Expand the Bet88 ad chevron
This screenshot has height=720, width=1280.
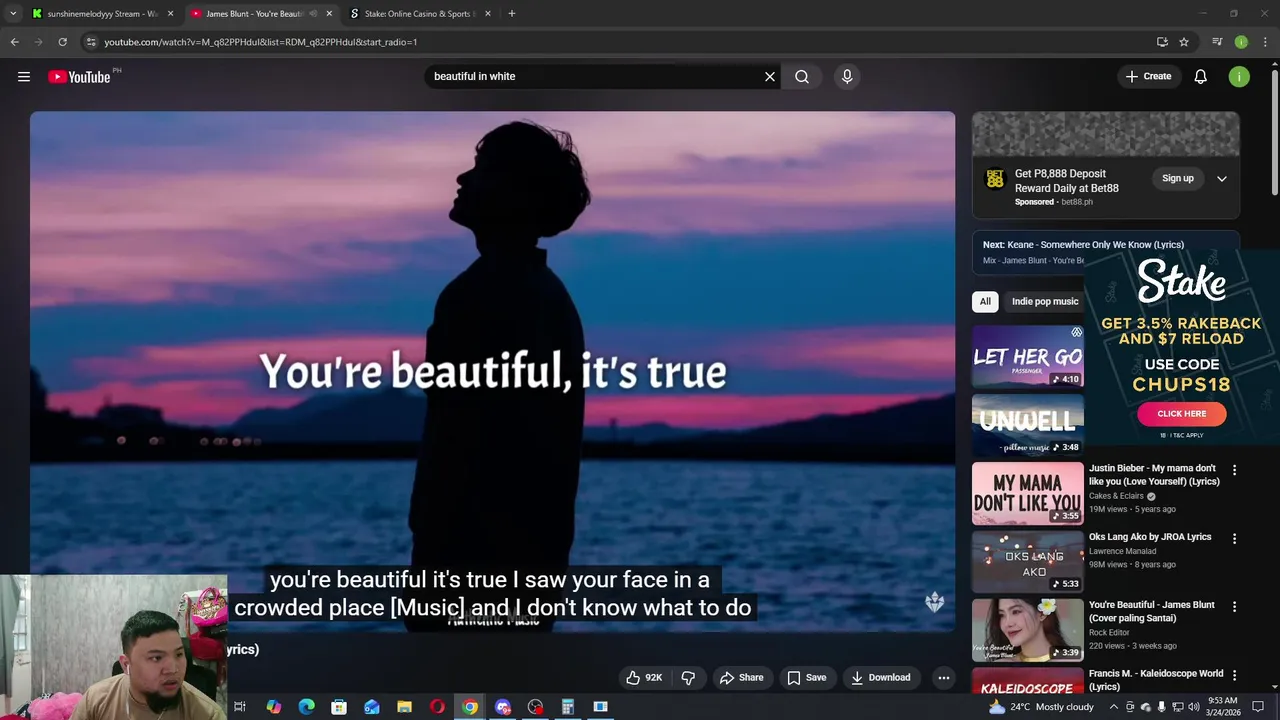(x=1222, y=178)
